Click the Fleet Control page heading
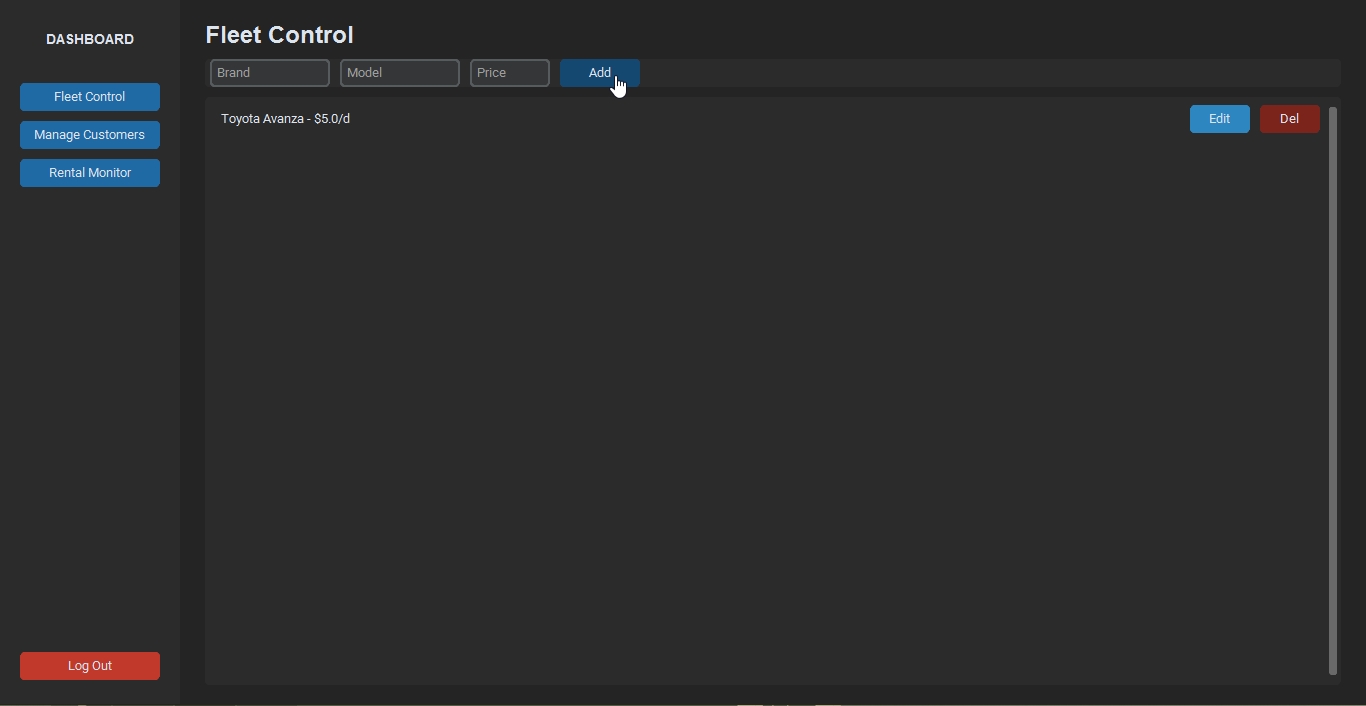The height and width of the screenshot is (706, 1366). tap(280, 35)
